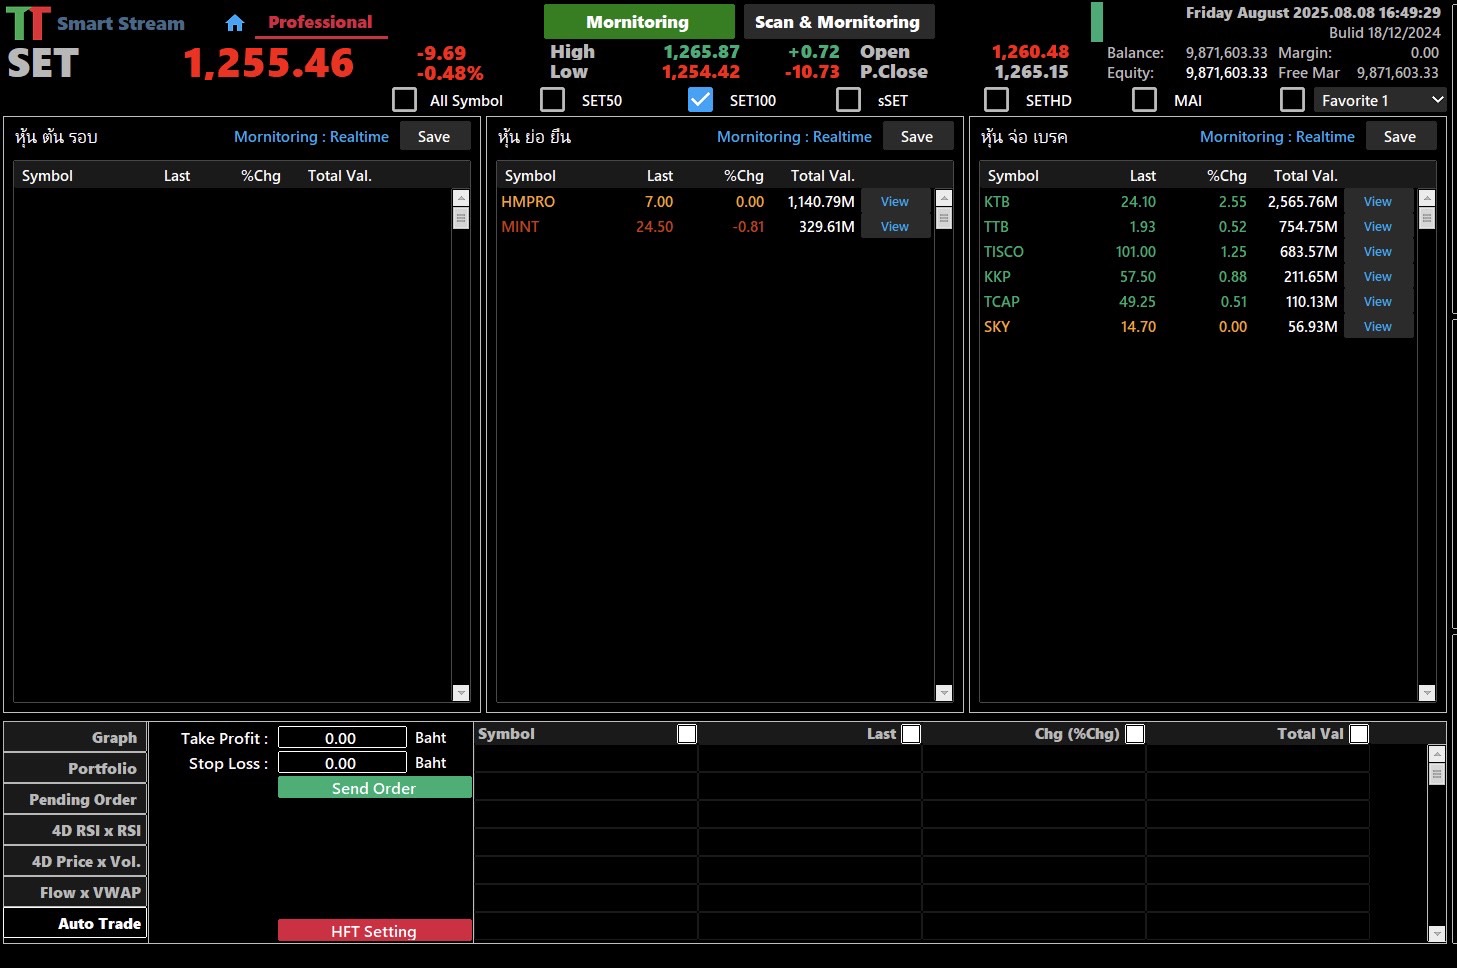This screenshot has width=1457, height=968.
Task: Select the SKY symbol text
Action: pyautogui.click(x=997, y=327)
